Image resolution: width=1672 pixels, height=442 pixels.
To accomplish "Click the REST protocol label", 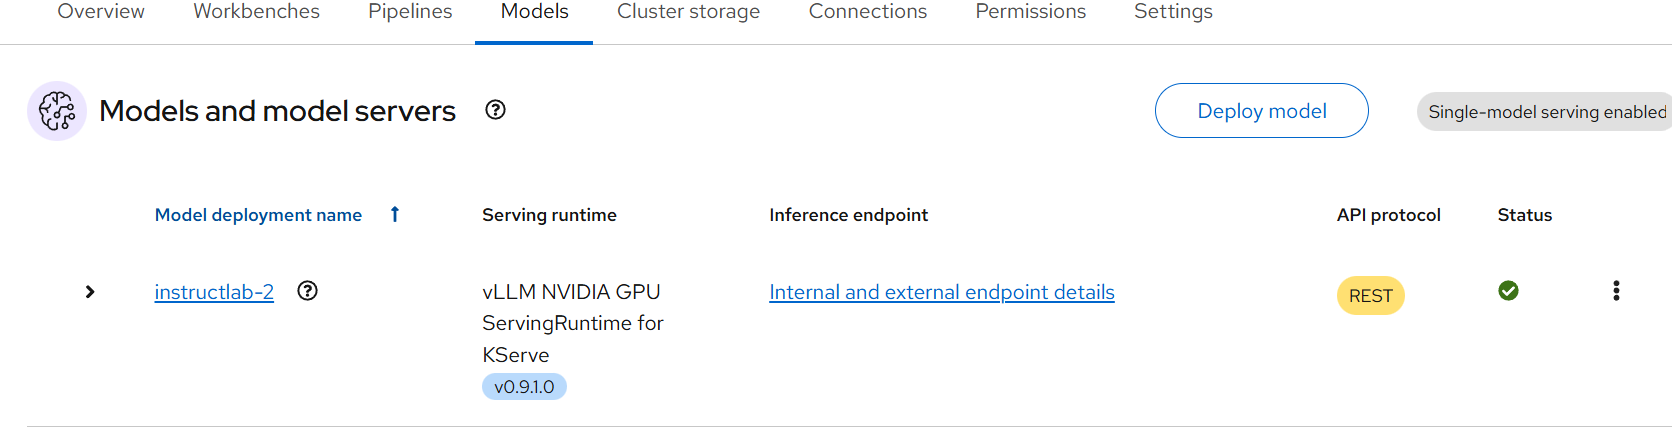I will [1370, 296].
